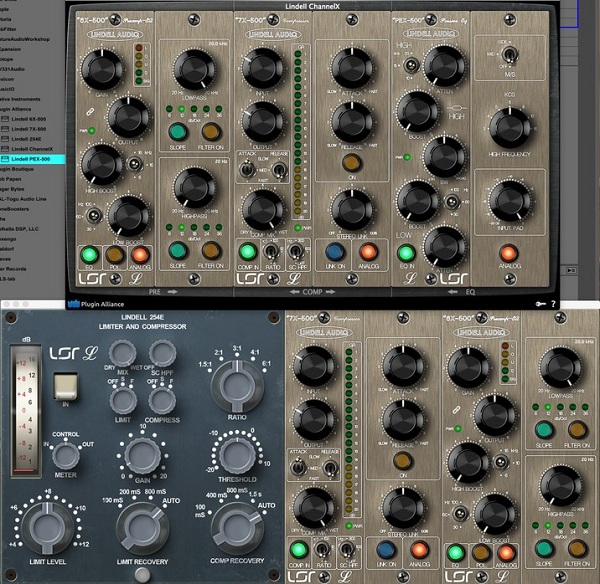This screenshot has height=584, width=600.
Task: Open license key icon in ChannelX footer
Action: tap(540, 304)
